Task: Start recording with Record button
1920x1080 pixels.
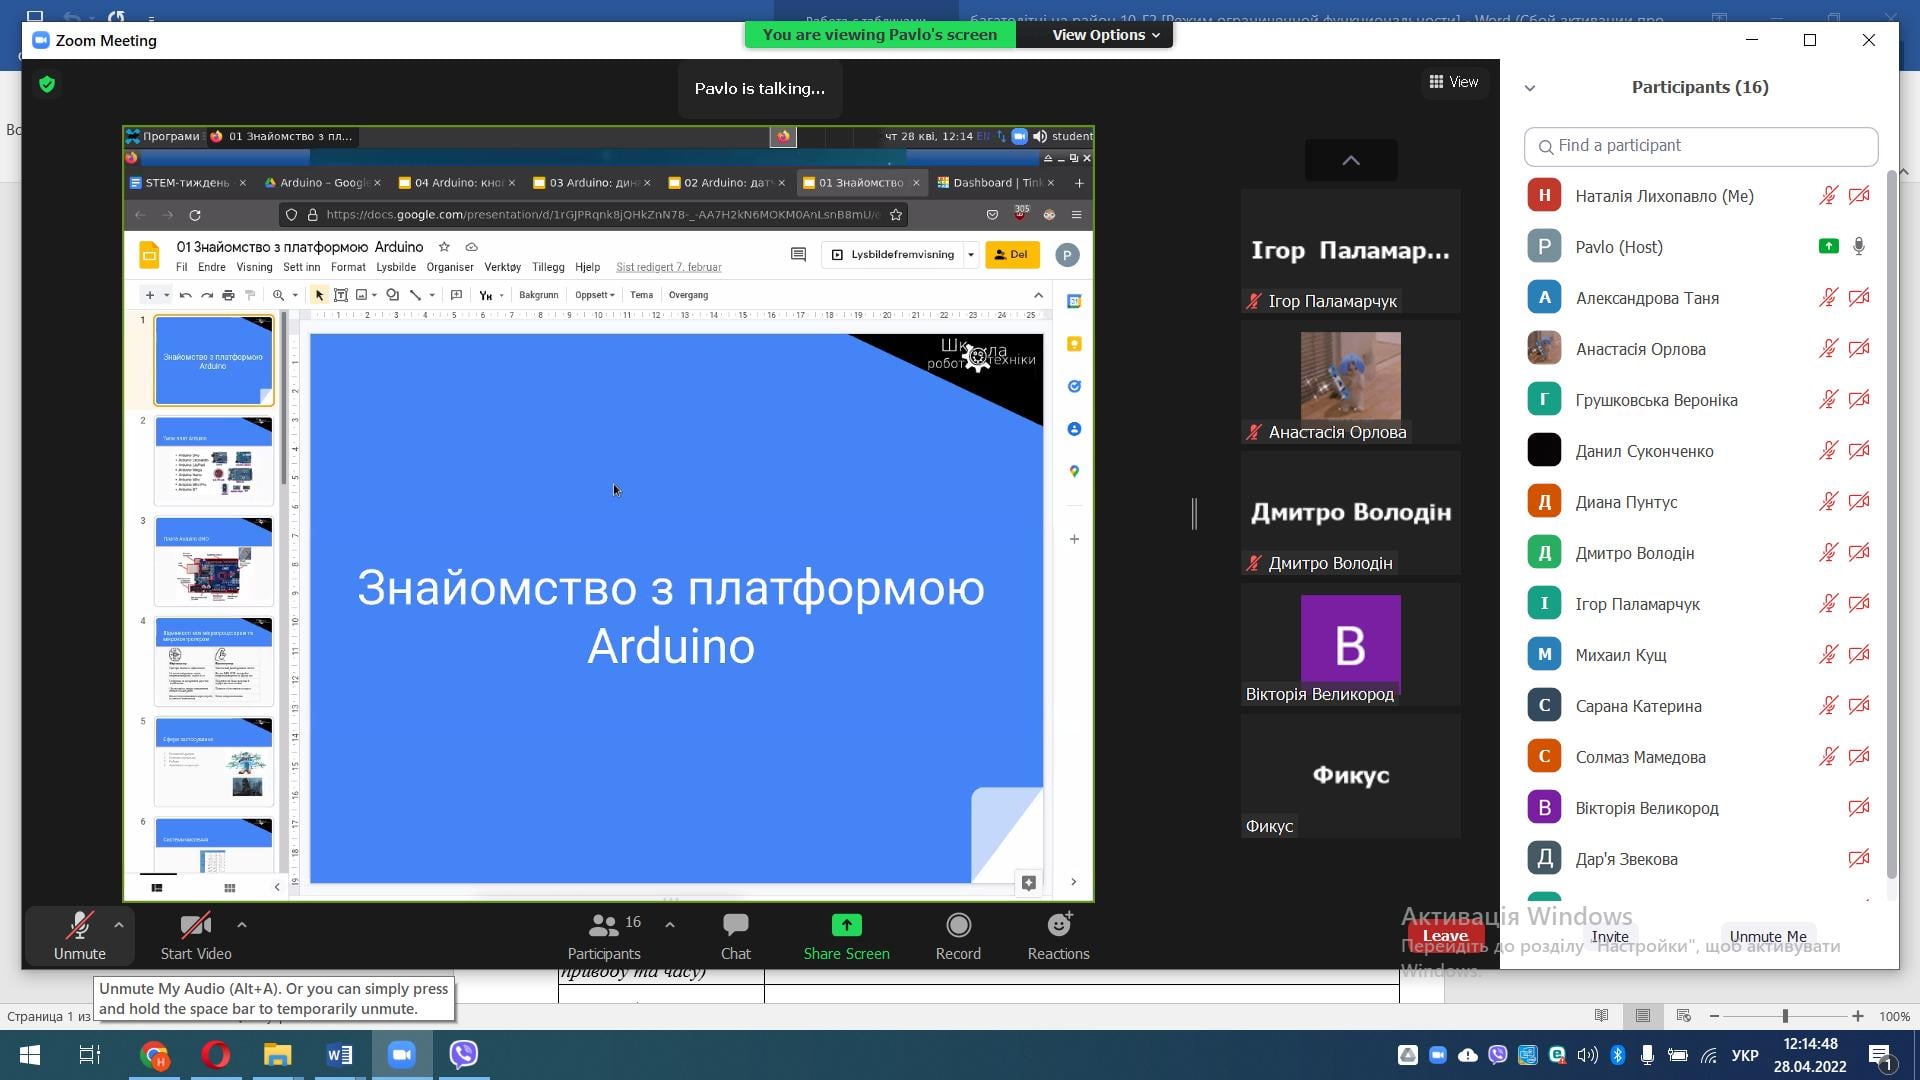Action: point(958,936)
